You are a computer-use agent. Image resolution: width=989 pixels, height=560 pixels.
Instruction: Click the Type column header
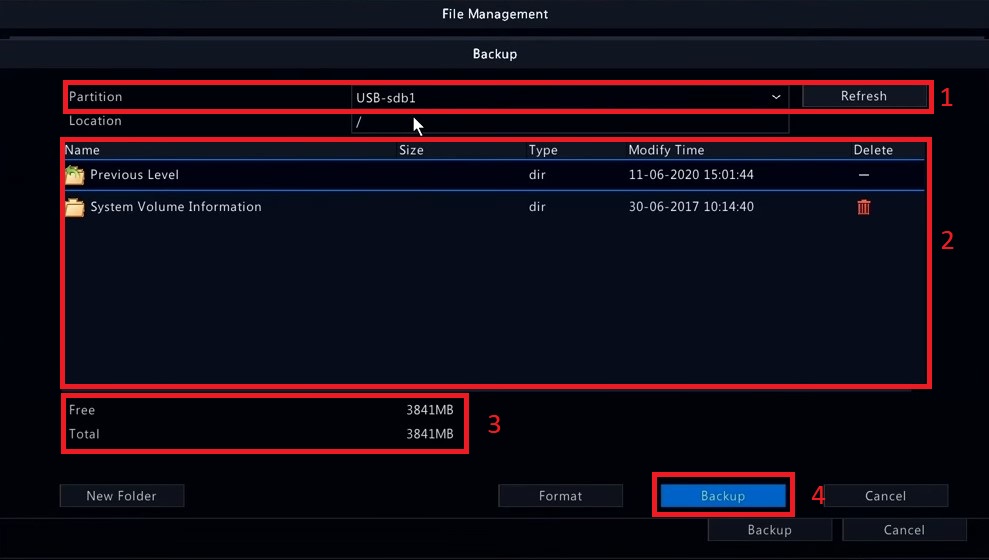(543, 150)
